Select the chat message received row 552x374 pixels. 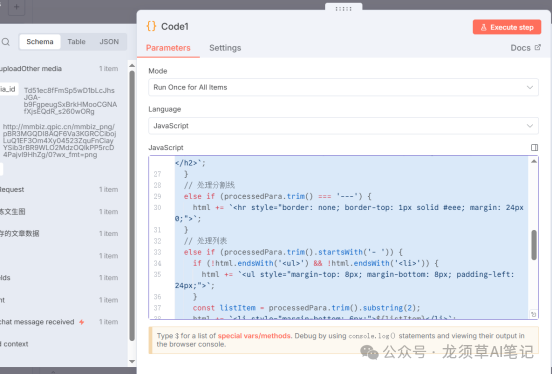pos(59,322)
